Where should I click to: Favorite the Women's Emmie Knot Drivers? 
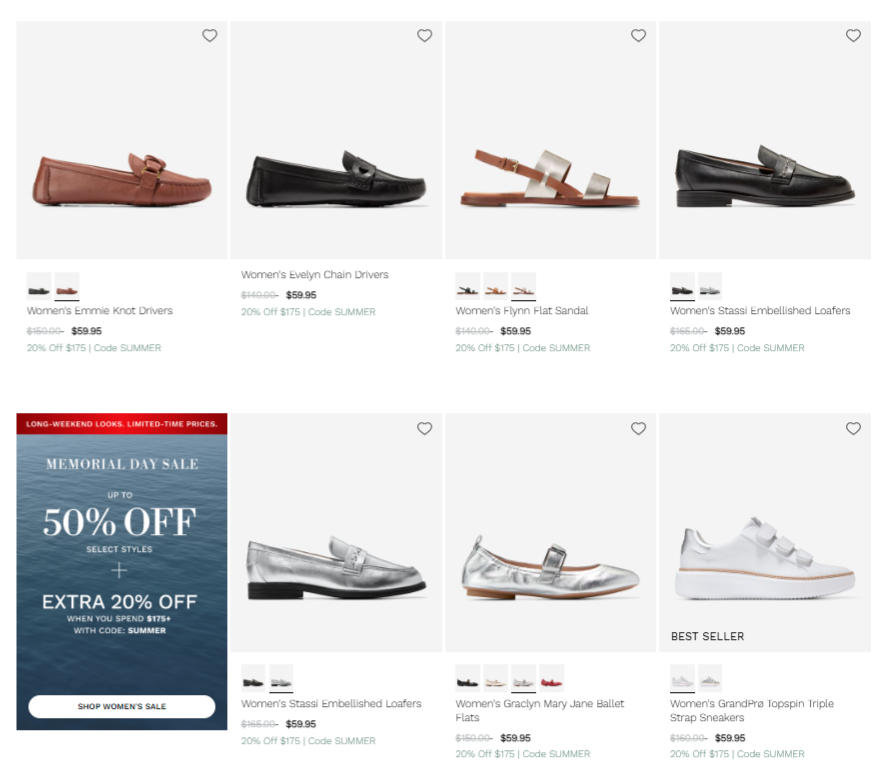[209, 35]
